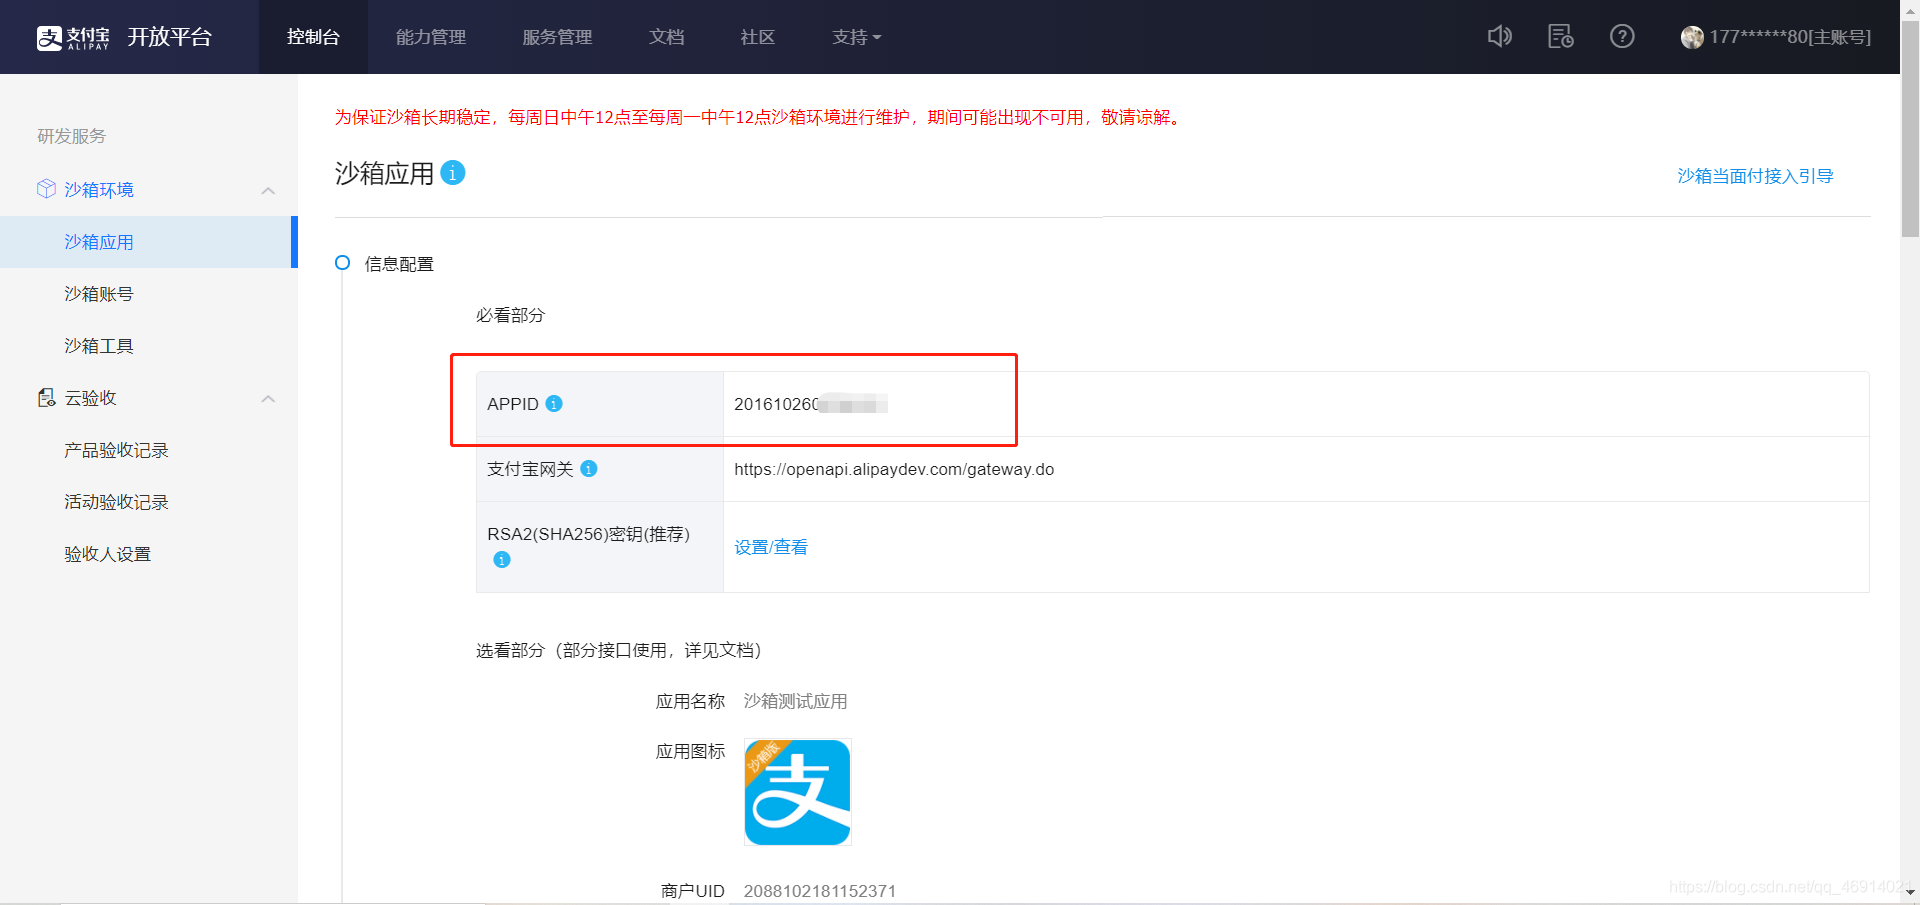The image size is (1920, 905).
Task: Open the 支持 dropdown menu
Action: [857, 37]
